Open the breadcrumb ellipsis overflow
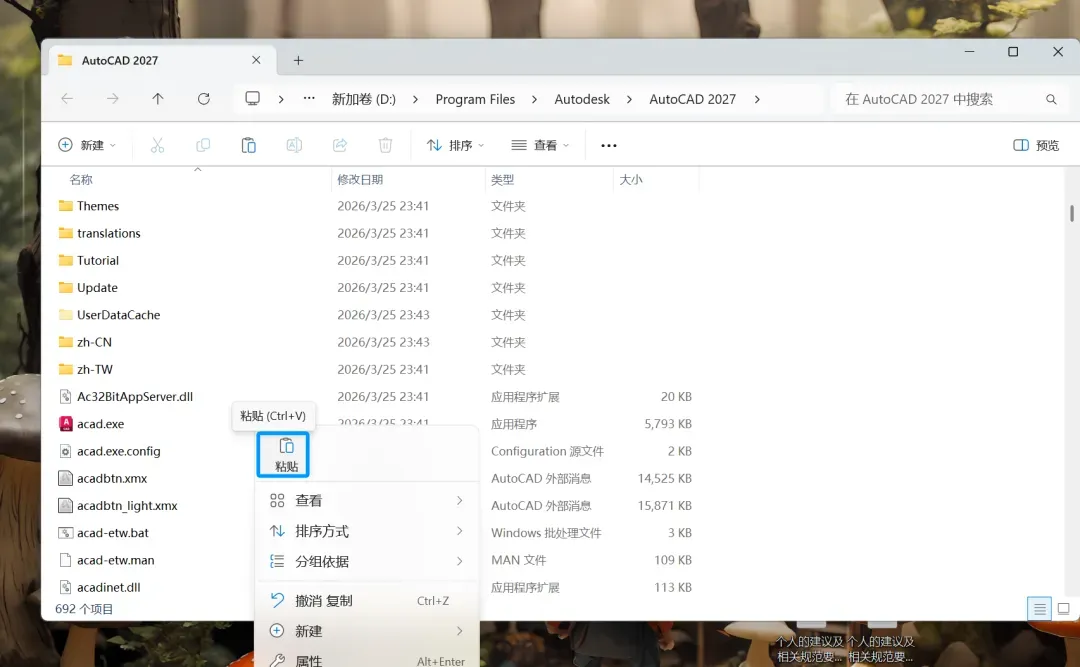This screenshot has height=667, width=1080. (x=309, y=99)
